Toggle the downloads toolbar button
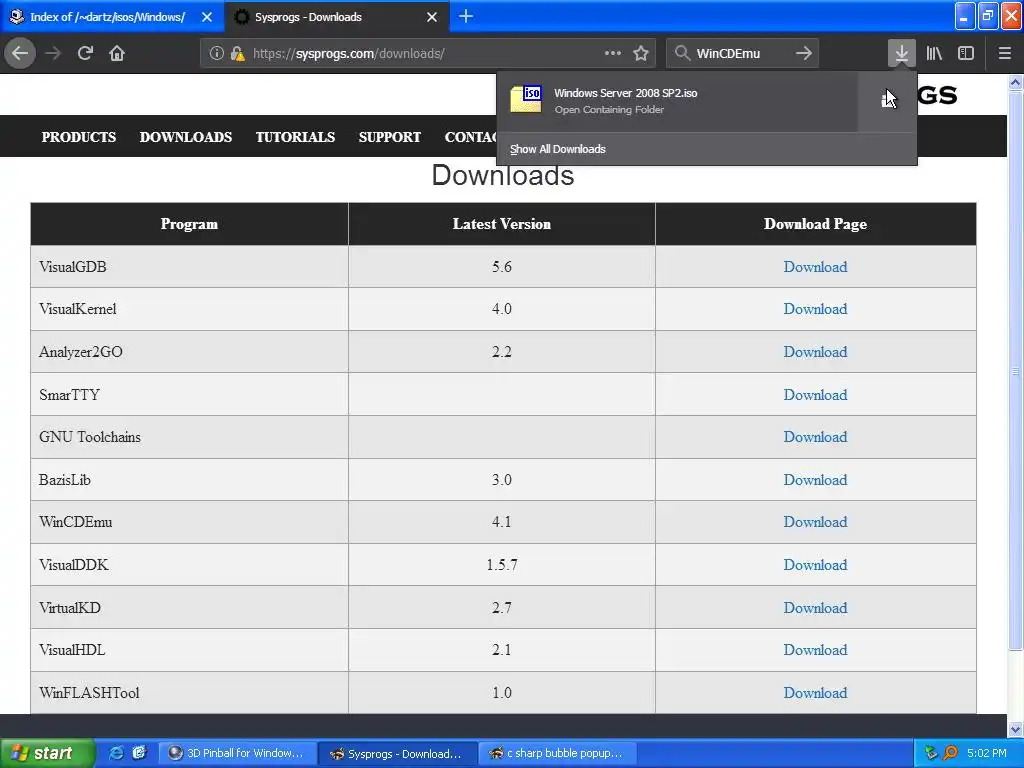1024x768 pixels. (x=901, y=53)
